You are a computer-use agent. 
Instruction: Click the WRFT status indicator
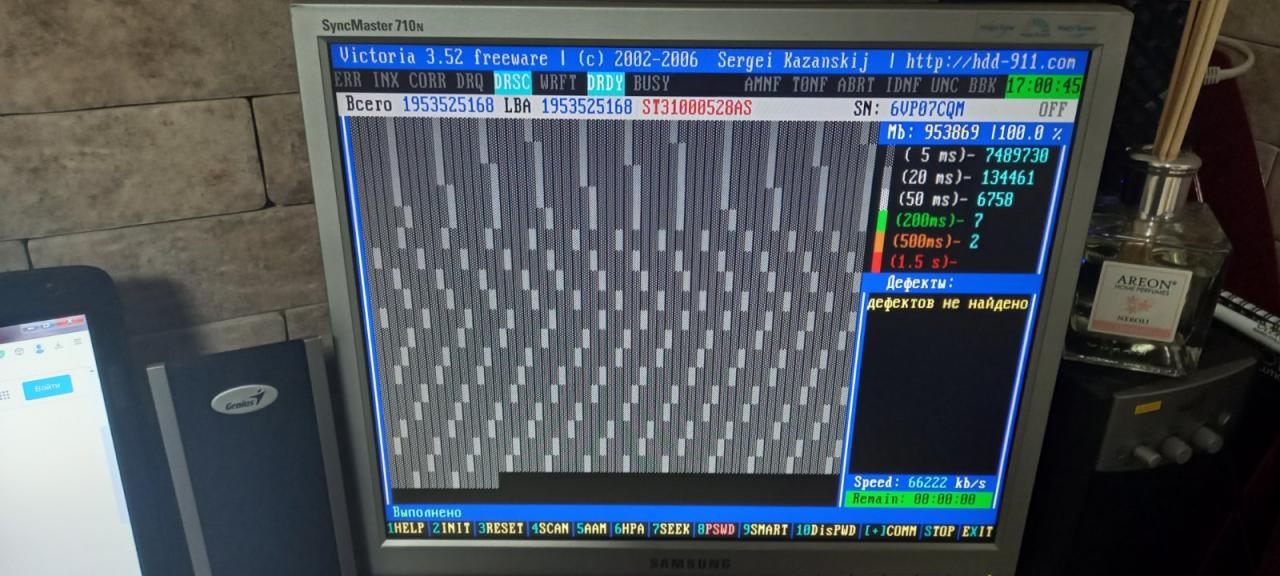coord(558,83)
